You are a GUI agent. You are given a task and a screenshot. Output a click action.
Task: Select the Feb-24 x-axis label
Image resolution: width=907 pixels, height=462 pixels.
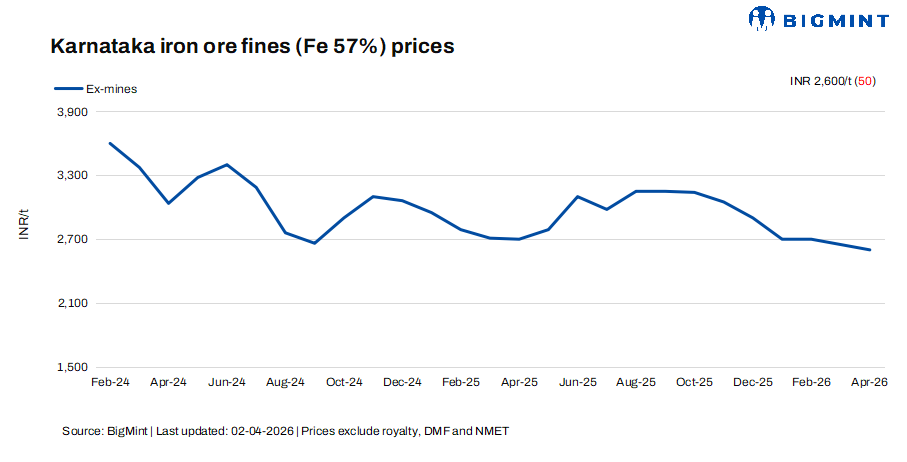[110, 382]
